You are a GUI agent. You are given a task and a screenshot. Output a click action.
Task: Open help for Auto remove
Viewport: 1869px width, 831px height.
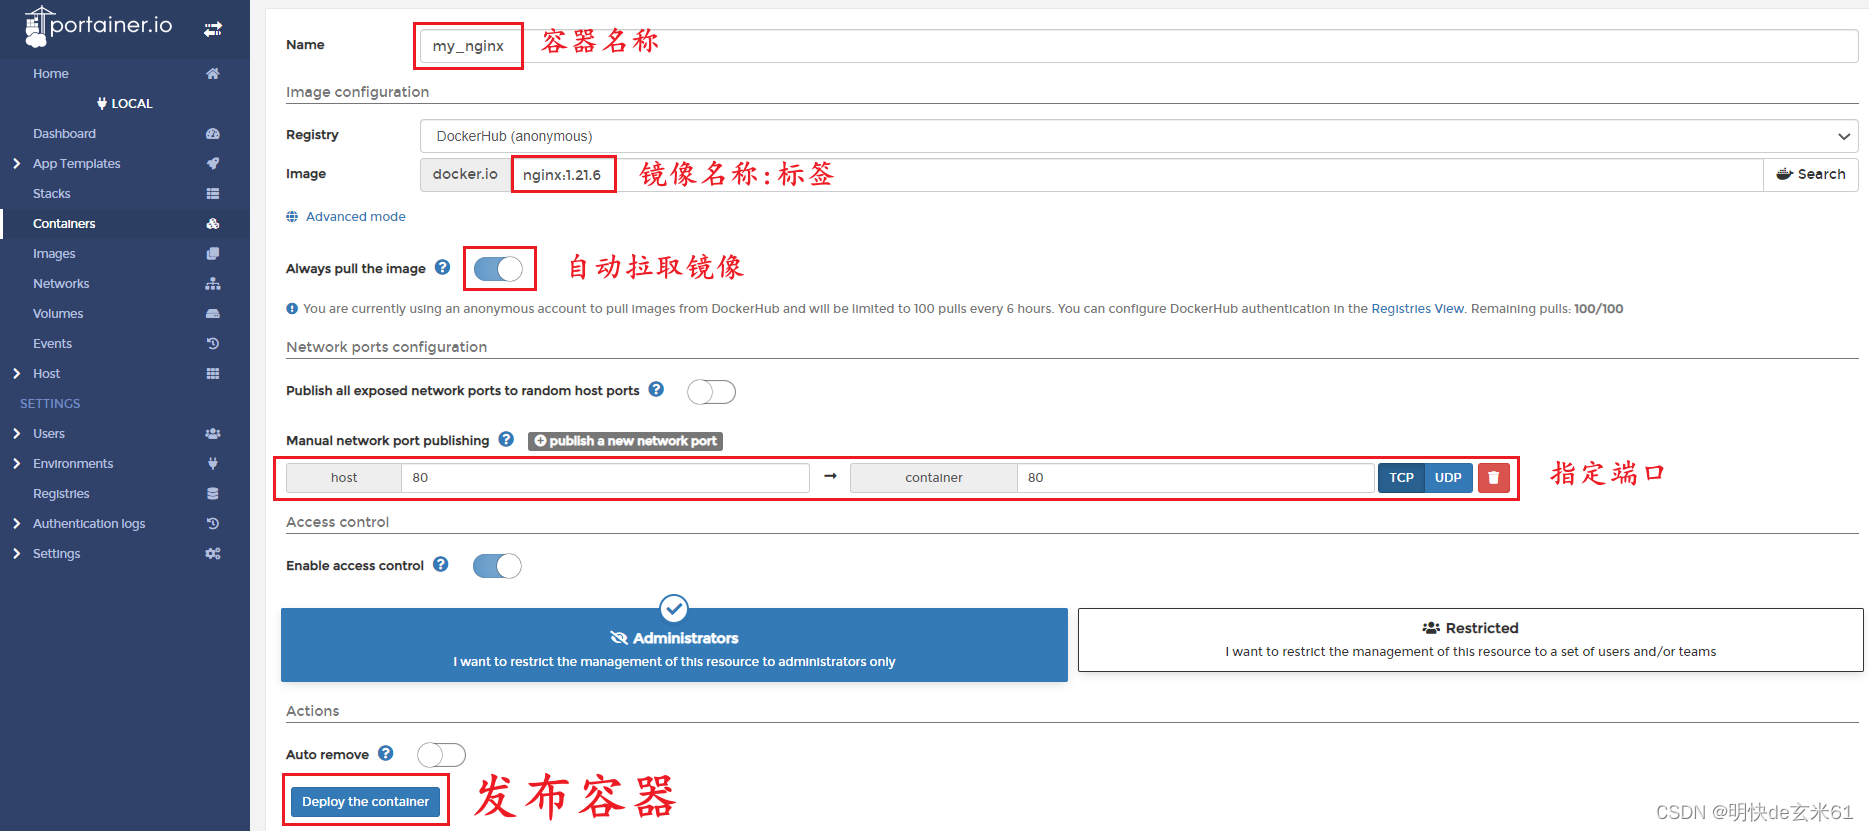click(x=385, y=753)
